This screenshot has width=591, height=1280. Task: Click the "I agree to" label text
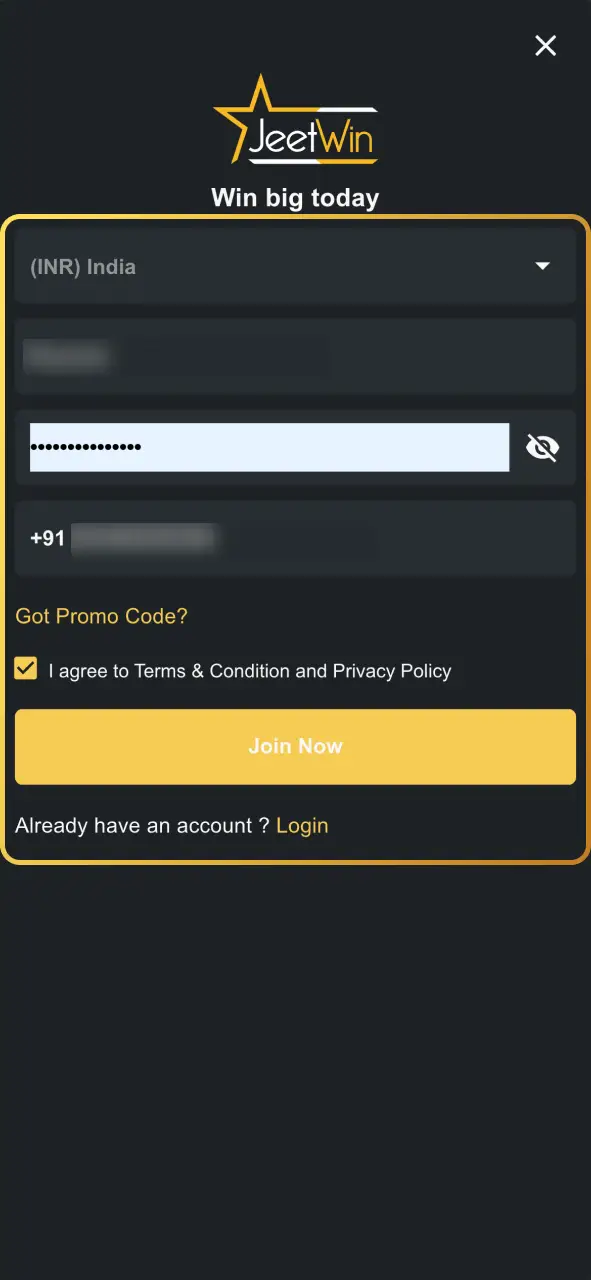89,671
